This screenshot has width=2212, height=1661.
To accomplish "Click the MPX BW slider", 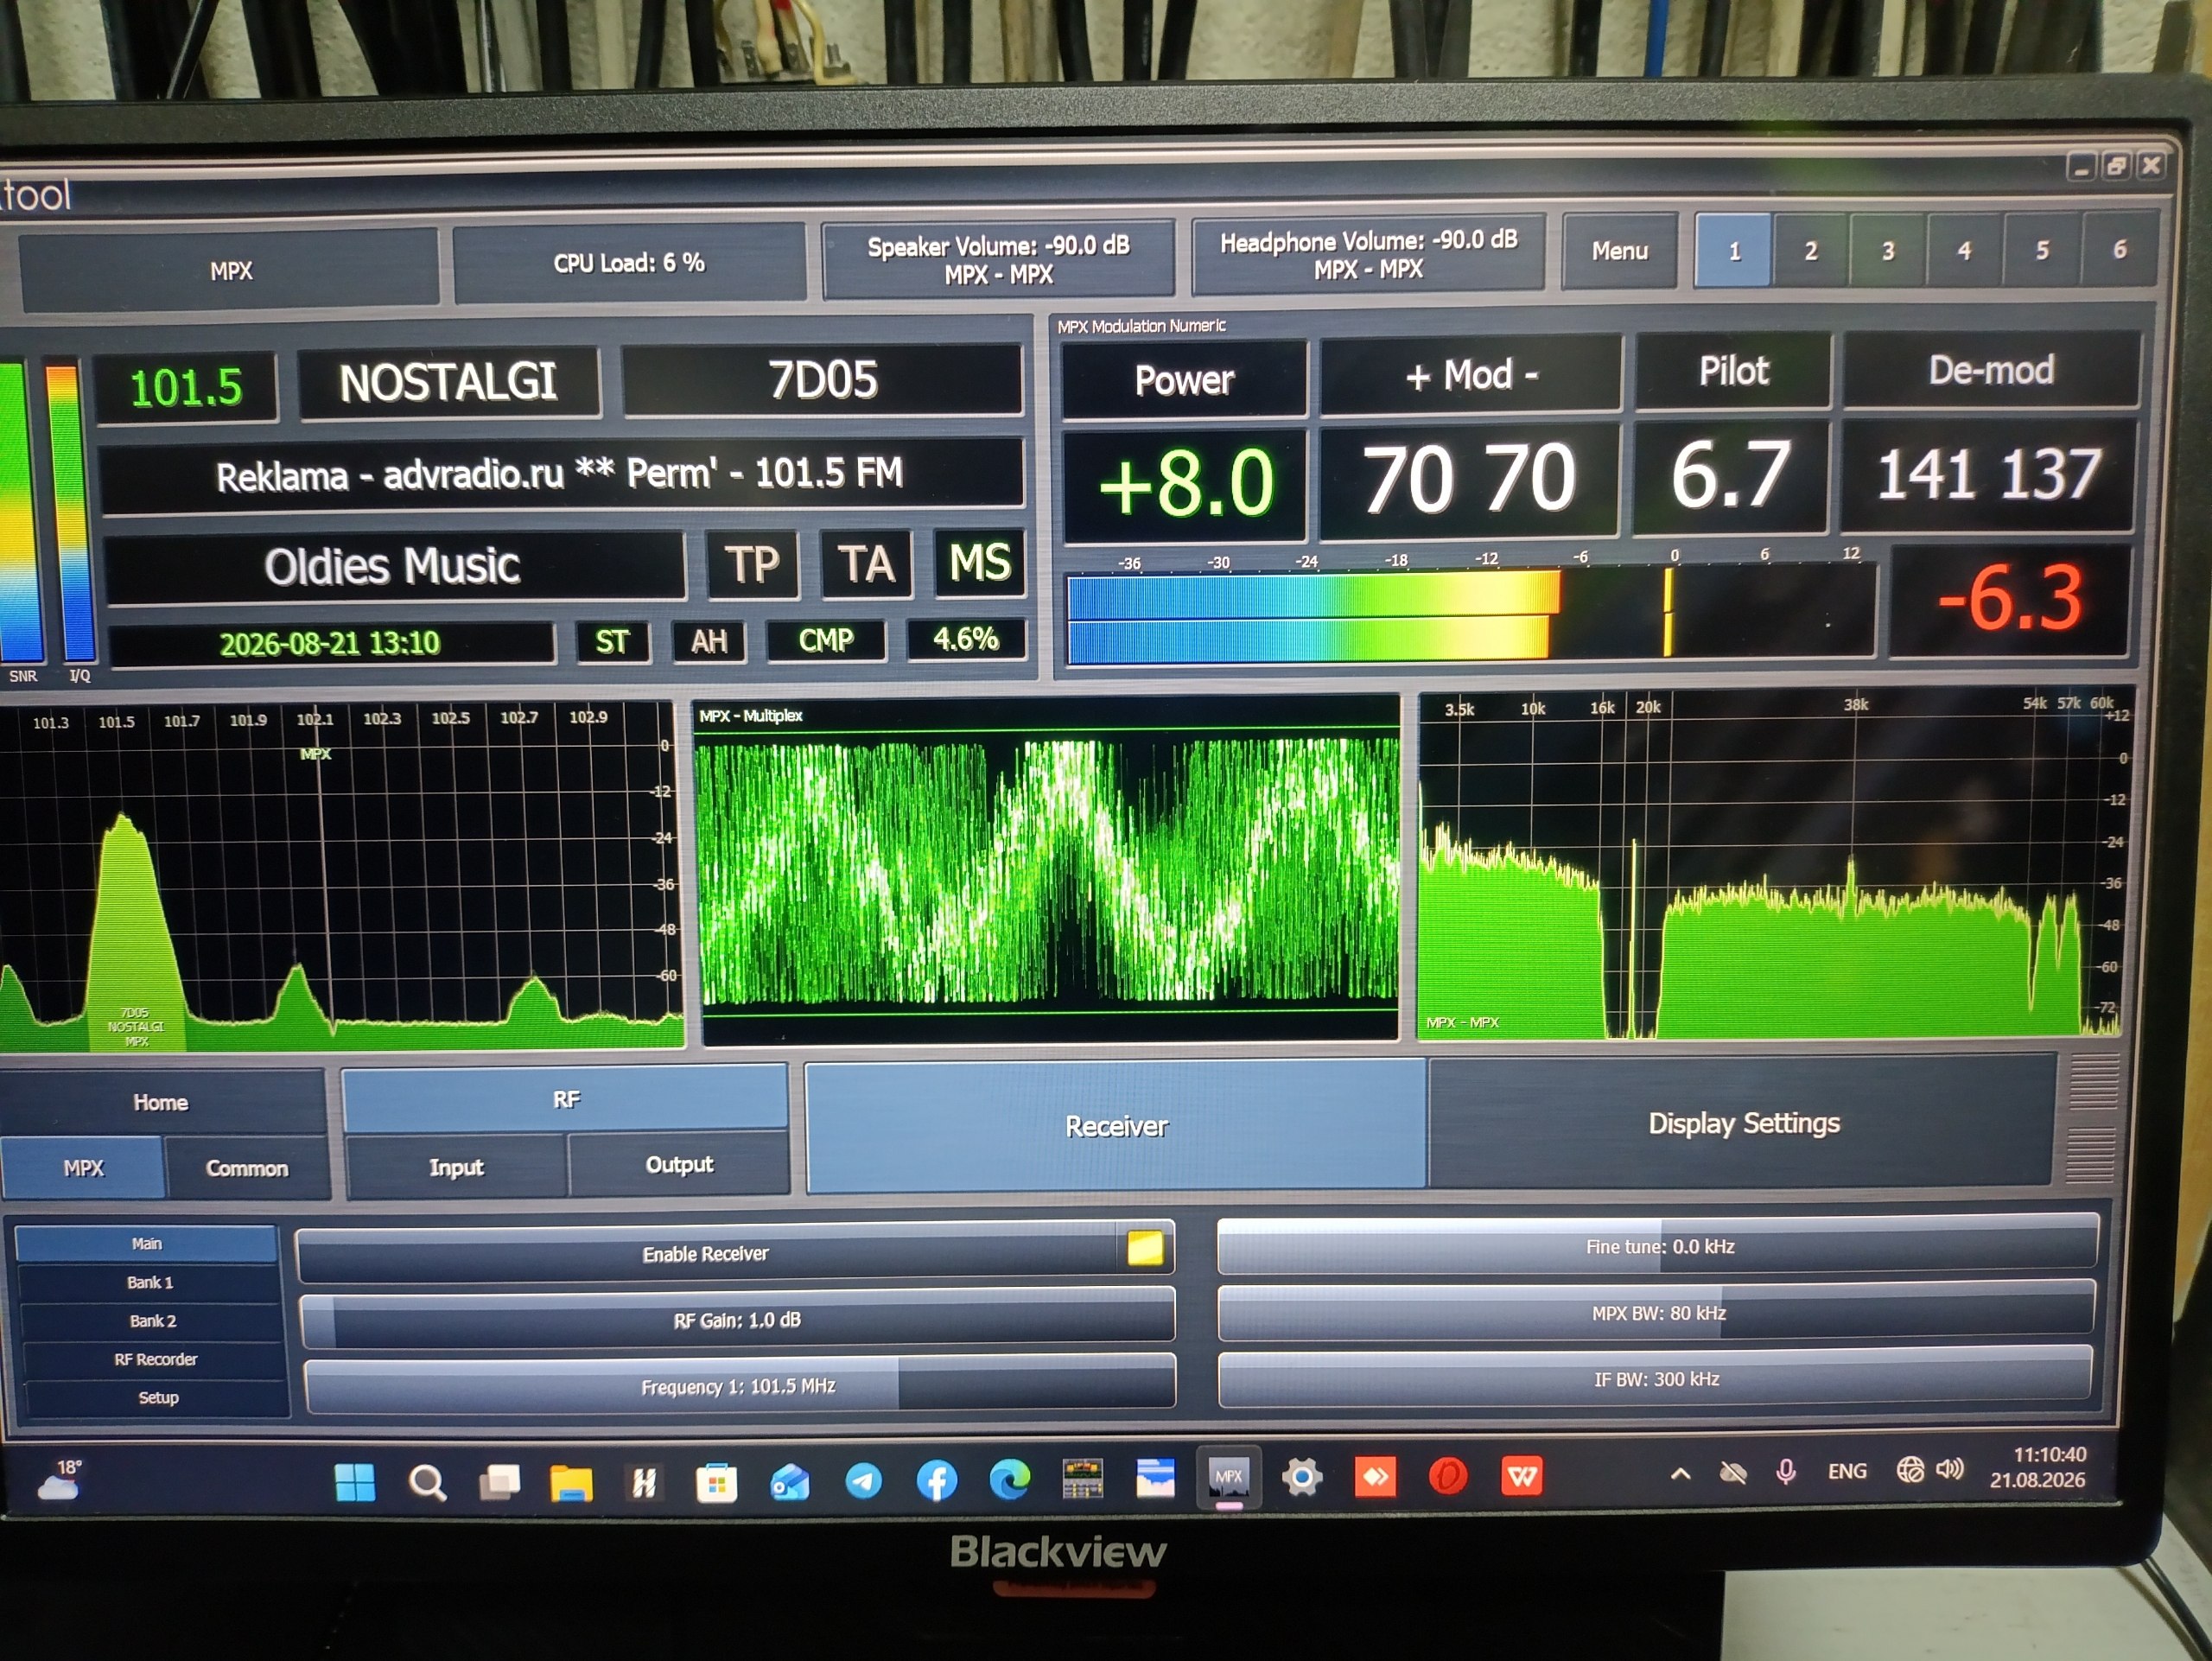I will click(x=1657, y=1313).
